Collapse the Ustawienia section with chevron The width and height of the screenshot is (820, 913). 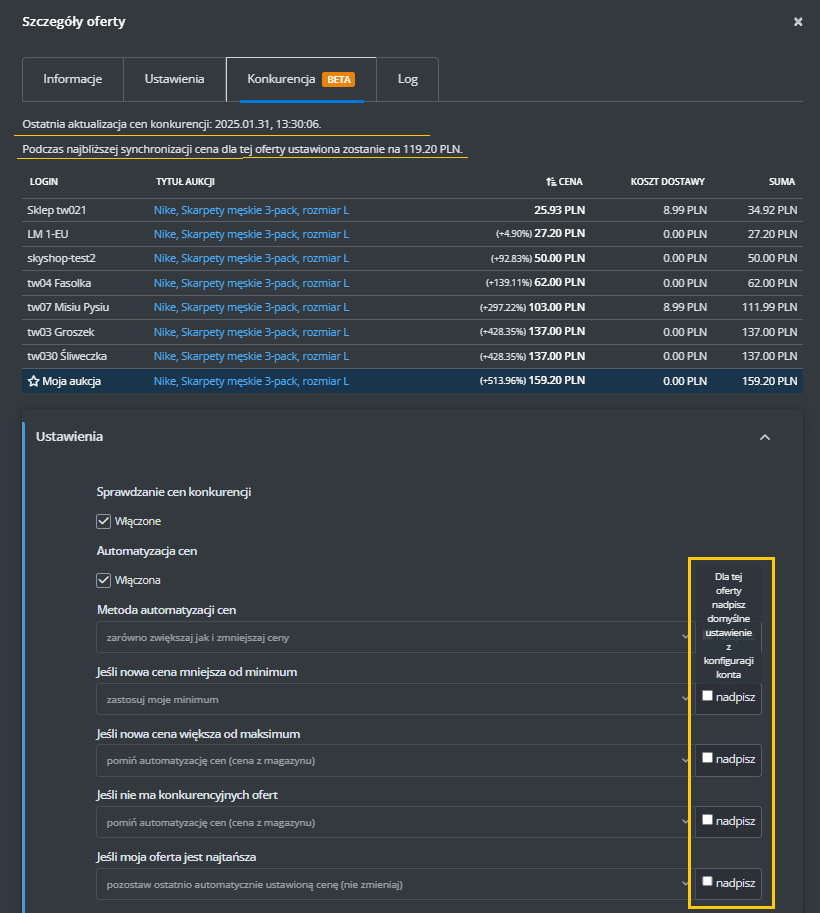(765, 437)
